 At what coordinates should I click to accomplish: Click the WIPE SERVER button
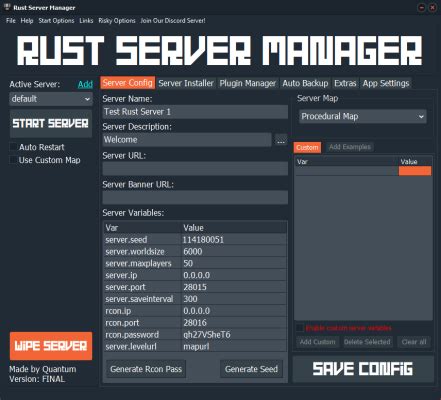(51, 346)
